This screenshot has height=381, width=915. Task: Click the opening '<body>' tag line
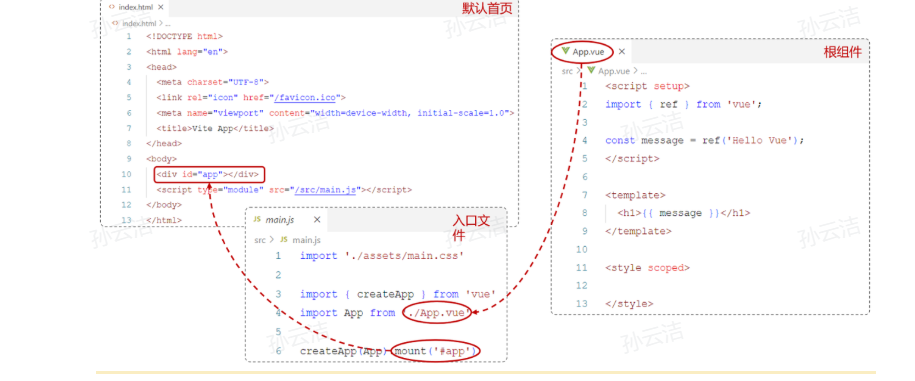tap(162, 159)
